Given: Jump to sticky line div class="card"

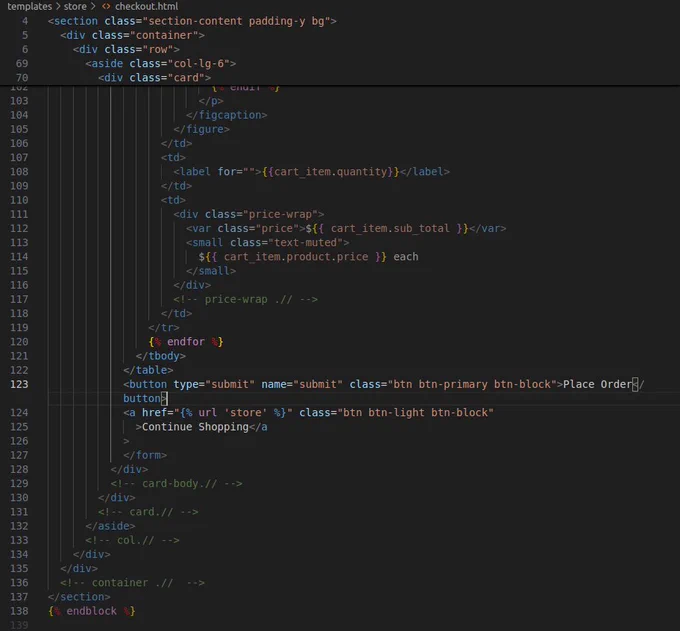Looking at the screenshot, I should coord(154,78).
